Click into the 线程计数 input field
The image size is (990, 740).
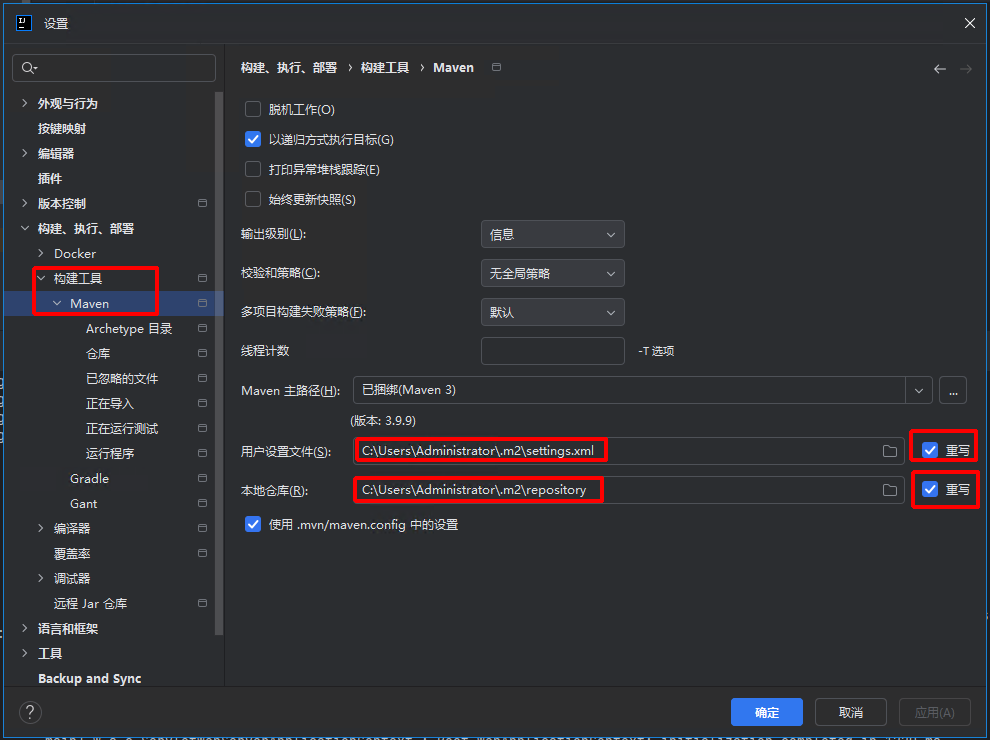click(x=552, y=351)
